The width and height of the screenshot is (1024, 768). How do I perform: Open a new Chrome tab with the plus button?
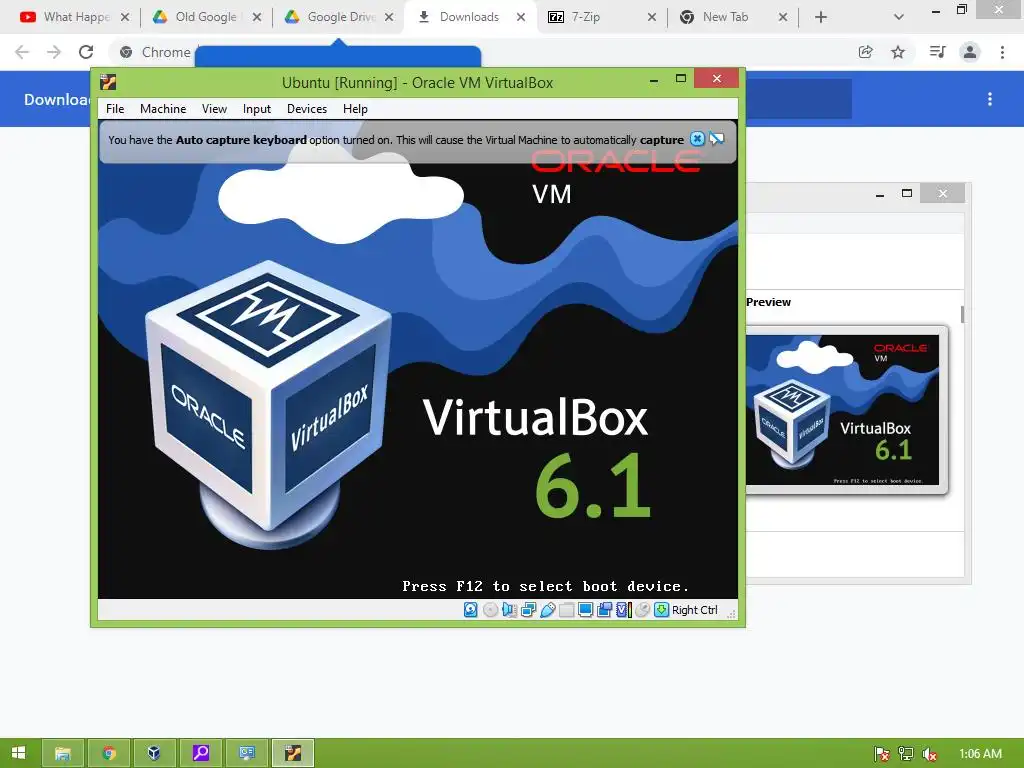pos(822,17)
